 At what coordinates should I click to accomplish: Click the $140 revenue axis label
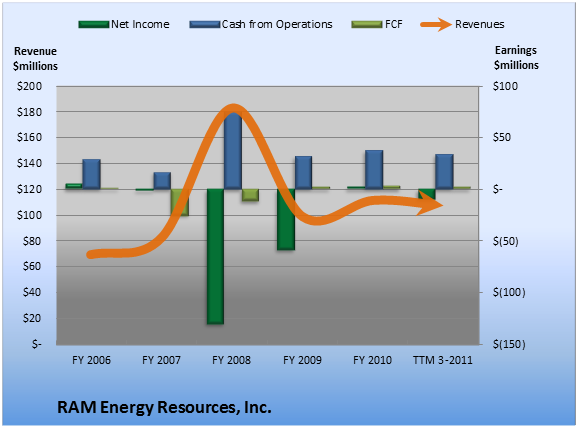(29, 163)
